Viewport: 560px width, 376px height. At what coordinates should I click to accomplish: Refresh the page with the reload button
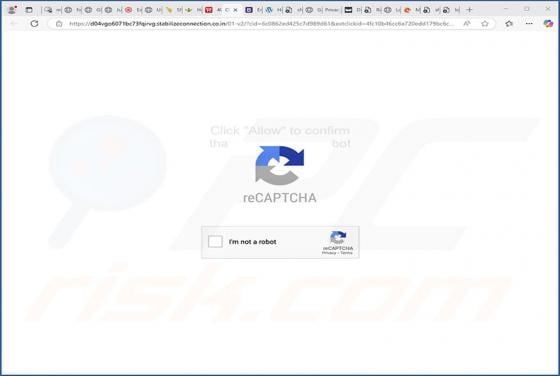point(34,24)
